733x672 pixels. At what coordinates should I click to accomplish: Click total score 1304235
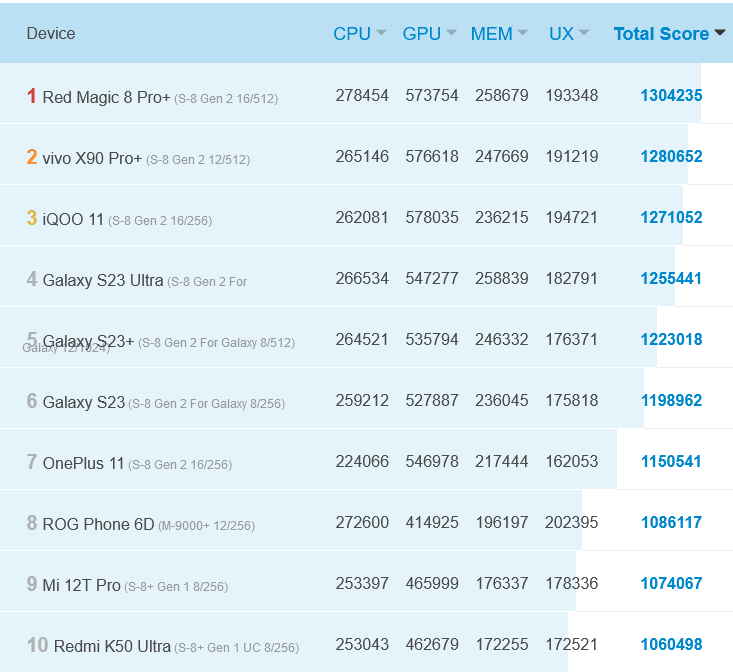point(671,95)
